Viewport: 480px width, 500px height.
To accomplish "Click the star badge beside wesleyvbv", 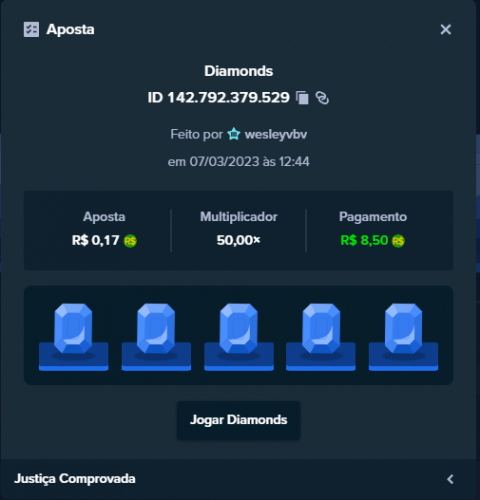I will [x=233, y=134].
